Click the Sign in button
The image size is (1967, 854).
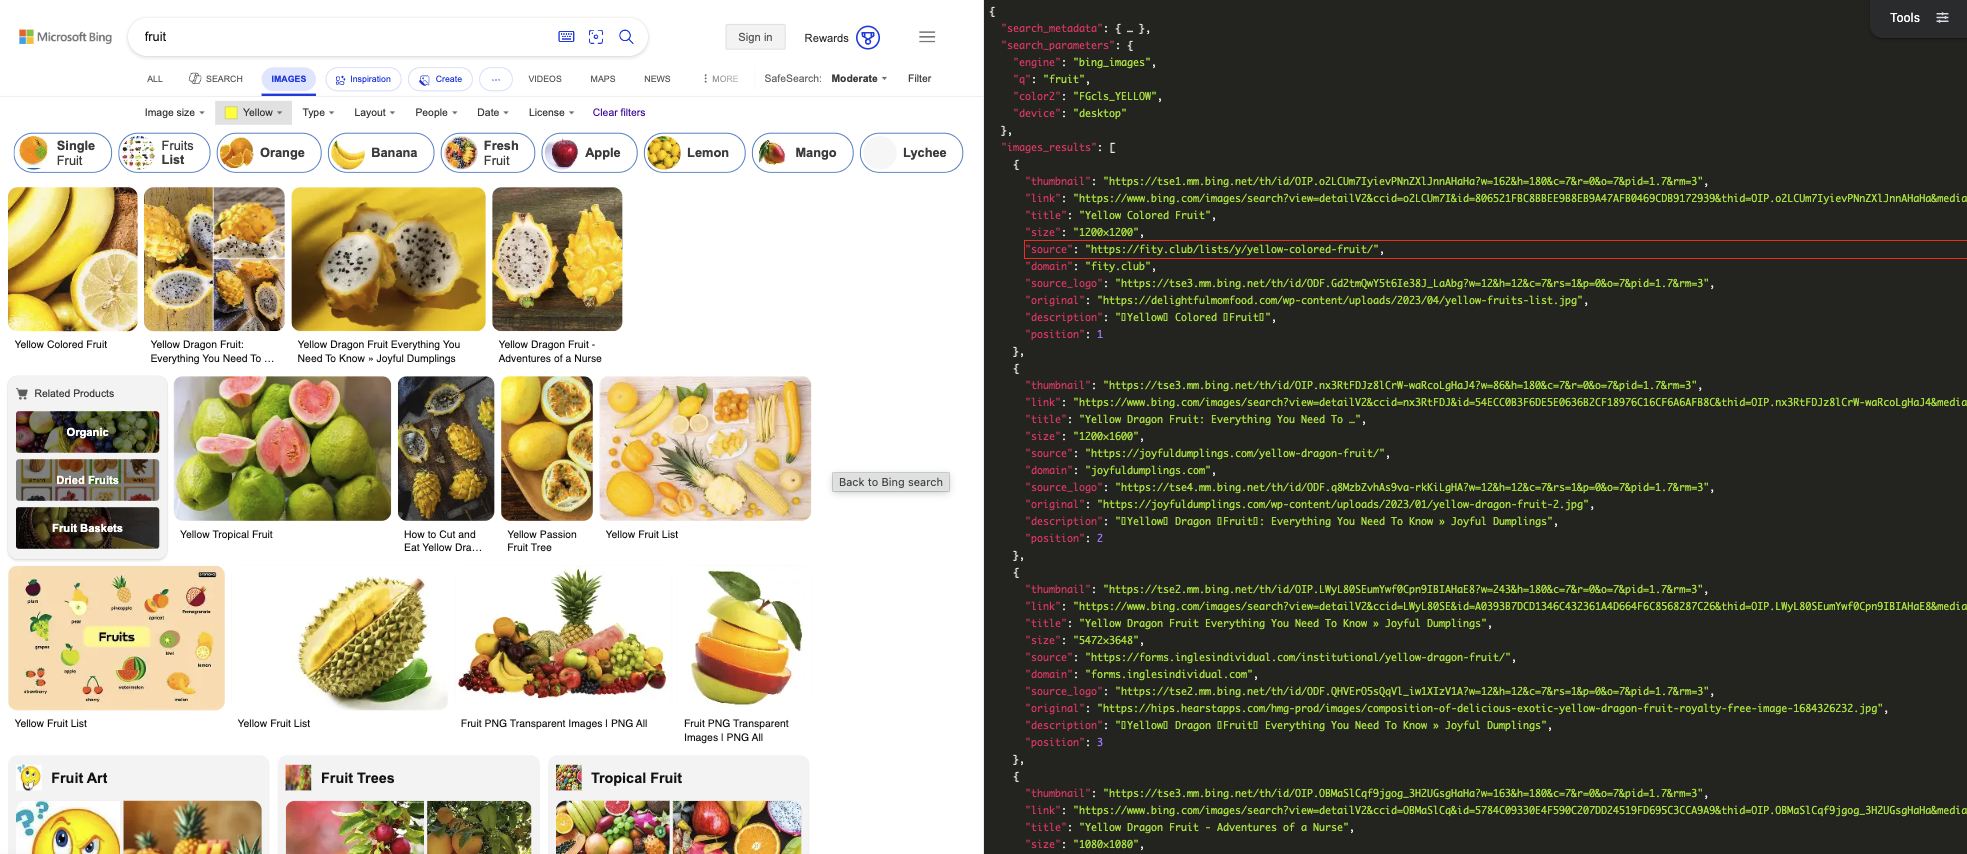(755, 37)
